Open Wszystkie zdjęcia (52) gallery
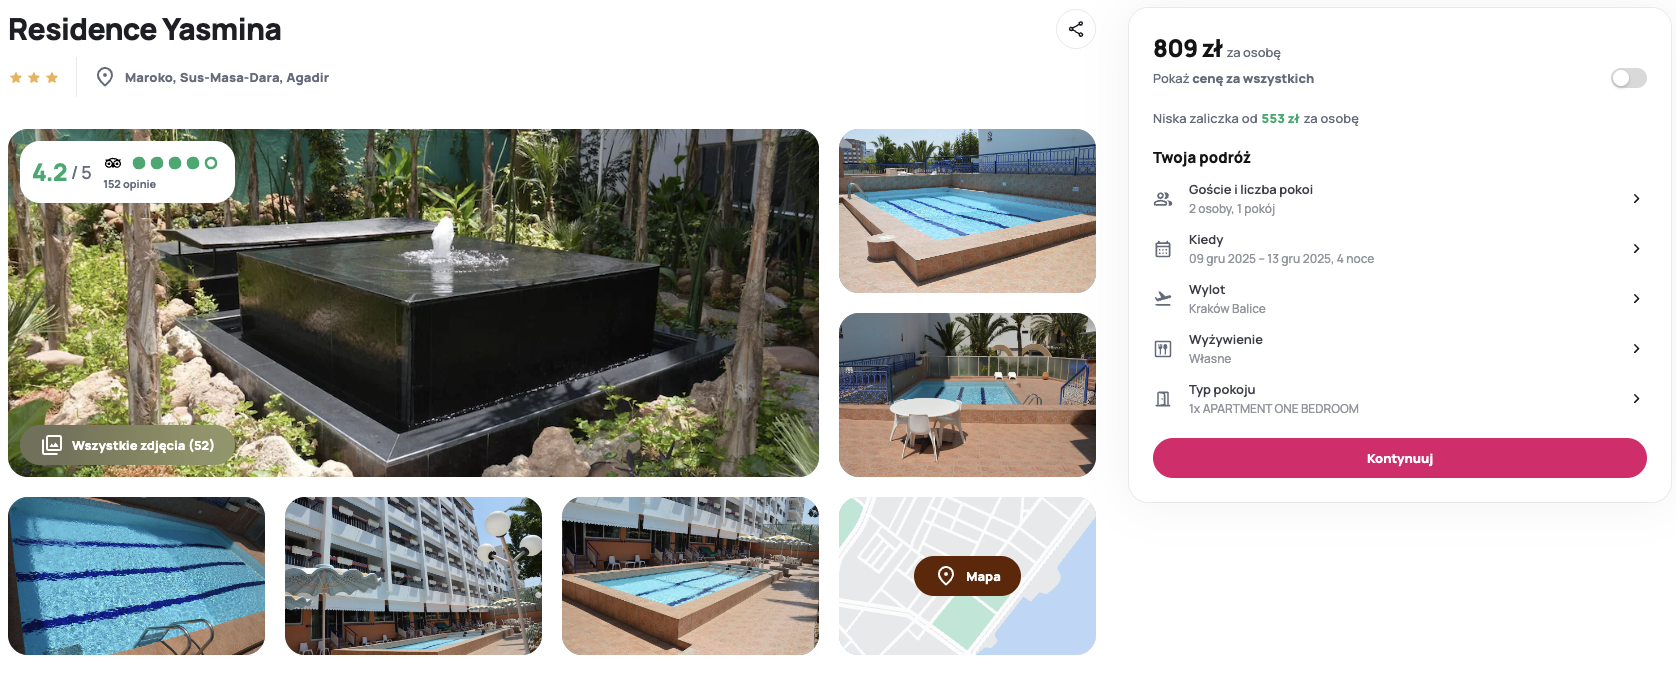 coord(127,445)
